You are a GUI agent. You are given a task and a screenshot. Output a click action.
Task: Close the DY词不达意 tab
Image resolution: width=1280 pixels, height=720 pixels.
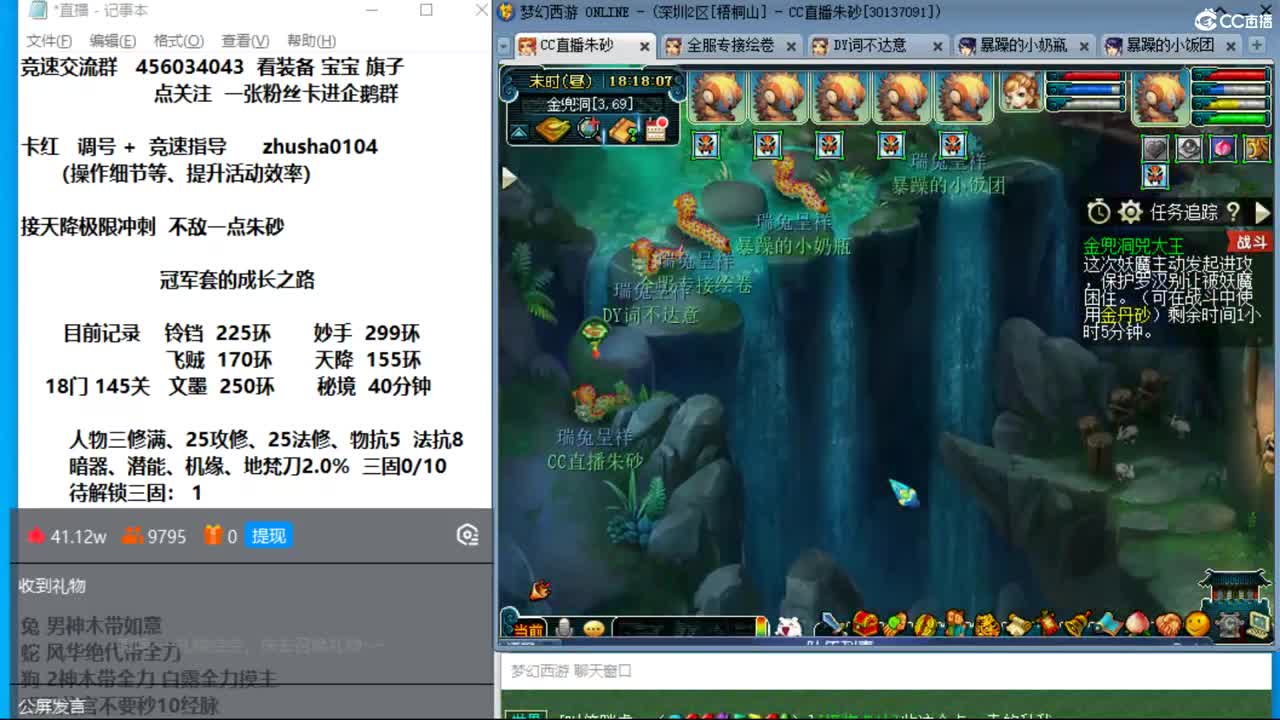point(938,47)
